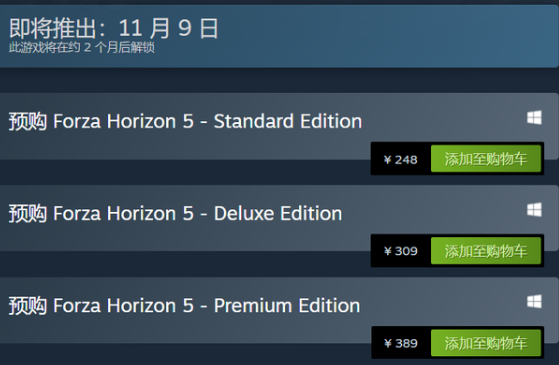Click Windows icon on Standard Edition row
This screenshot has height=365, width=559.
tap(534, 118)
